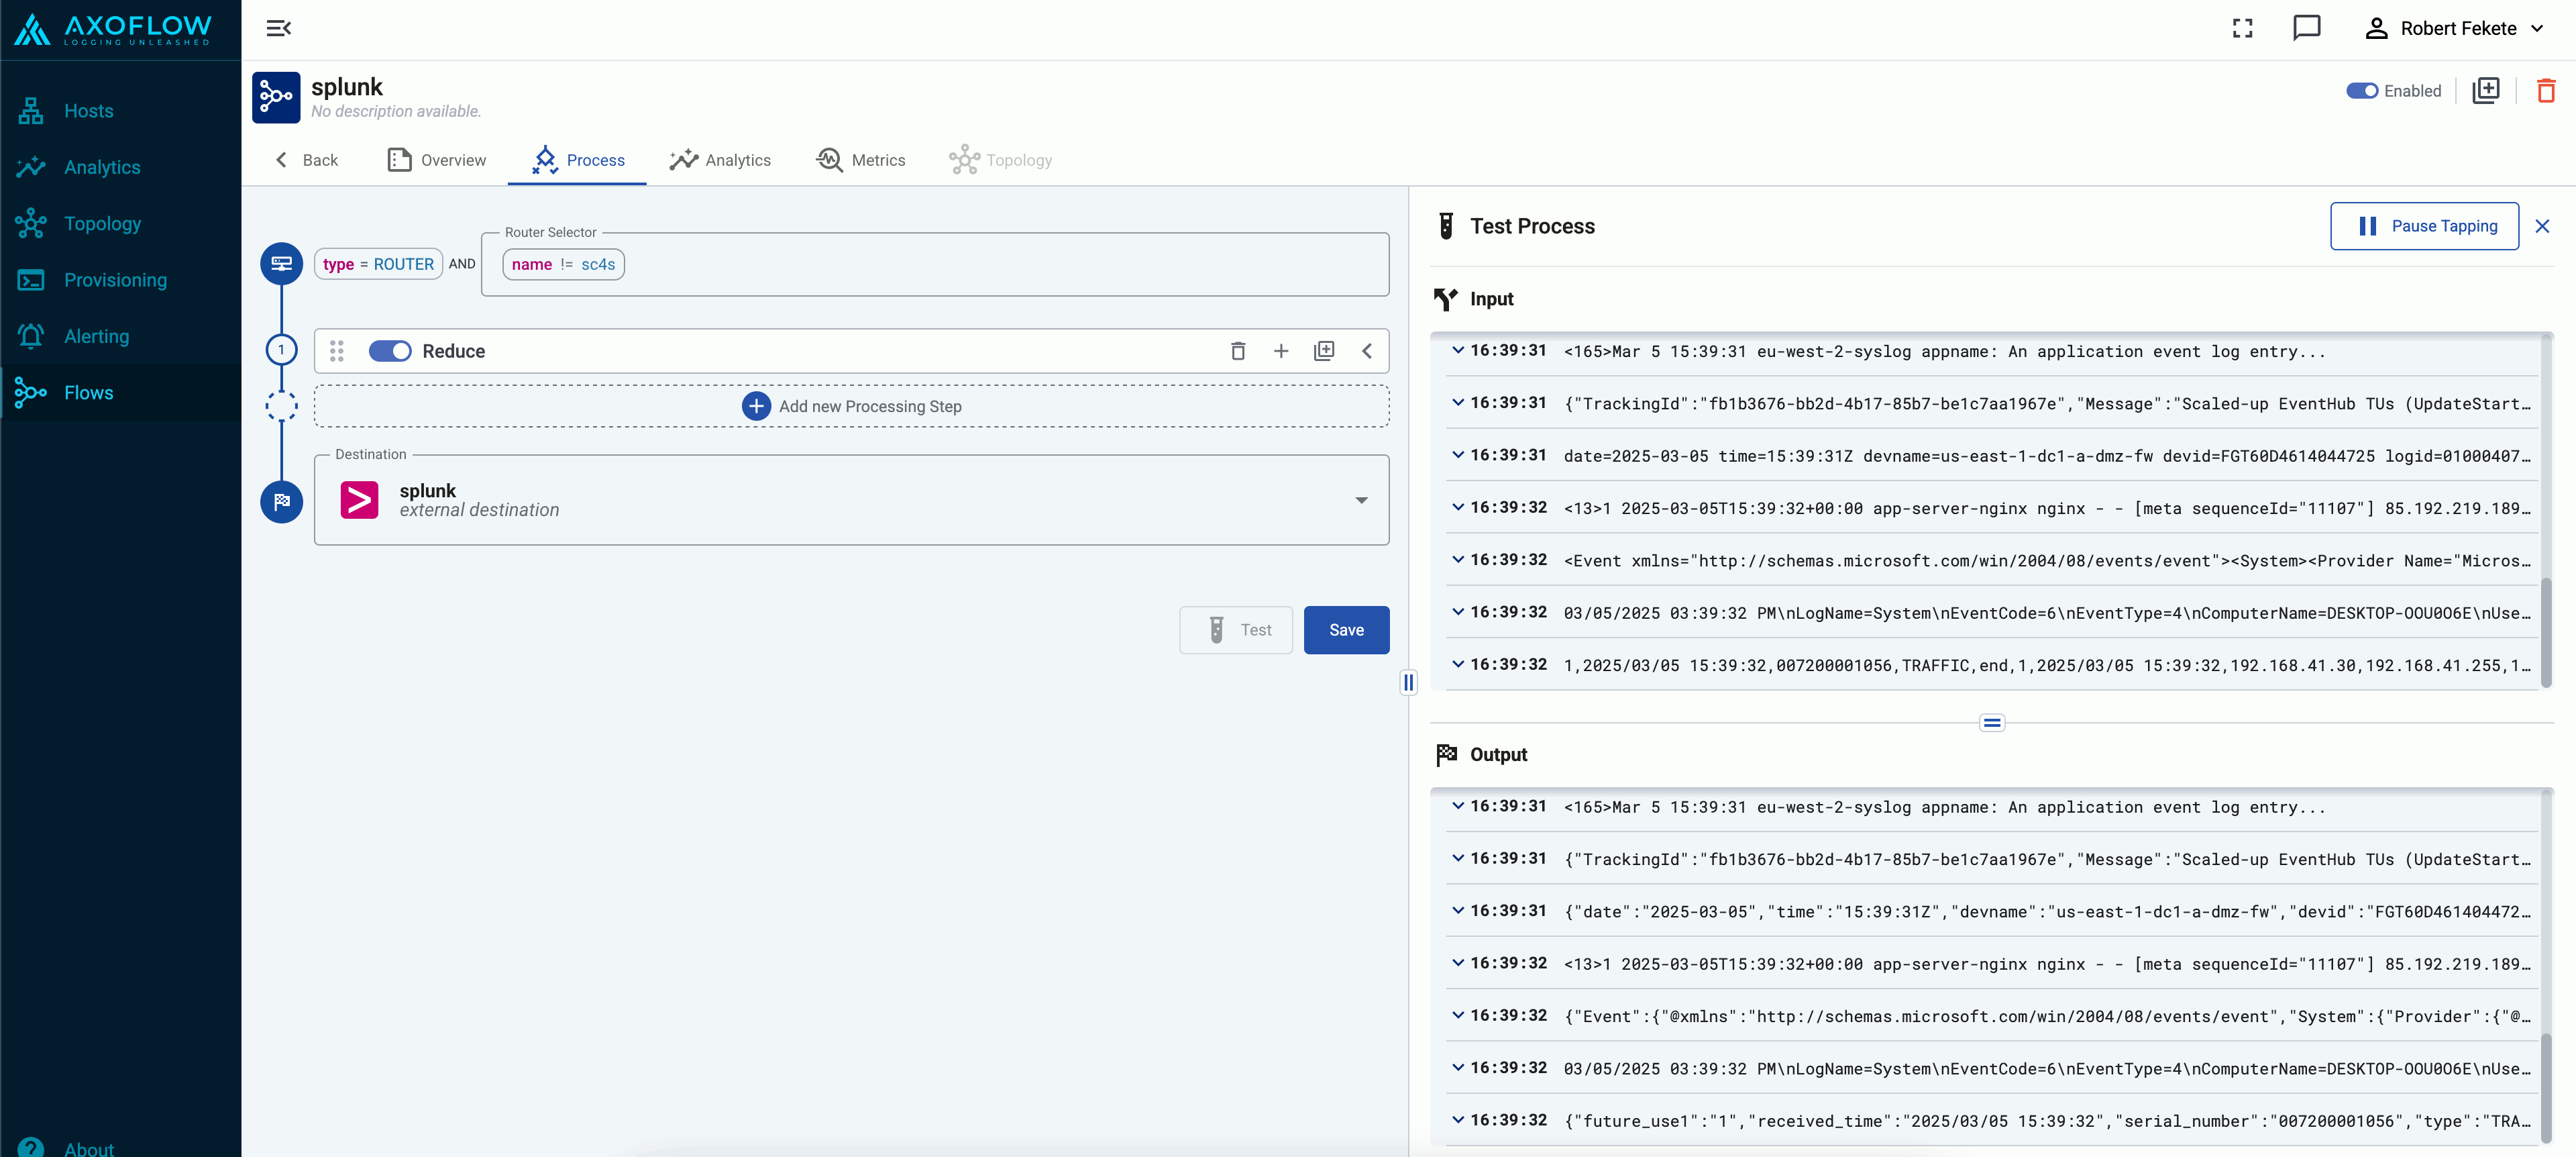Open the splunk destination dropdown
This screenshot has height=1157, width=2576.
pos(1361,500)
